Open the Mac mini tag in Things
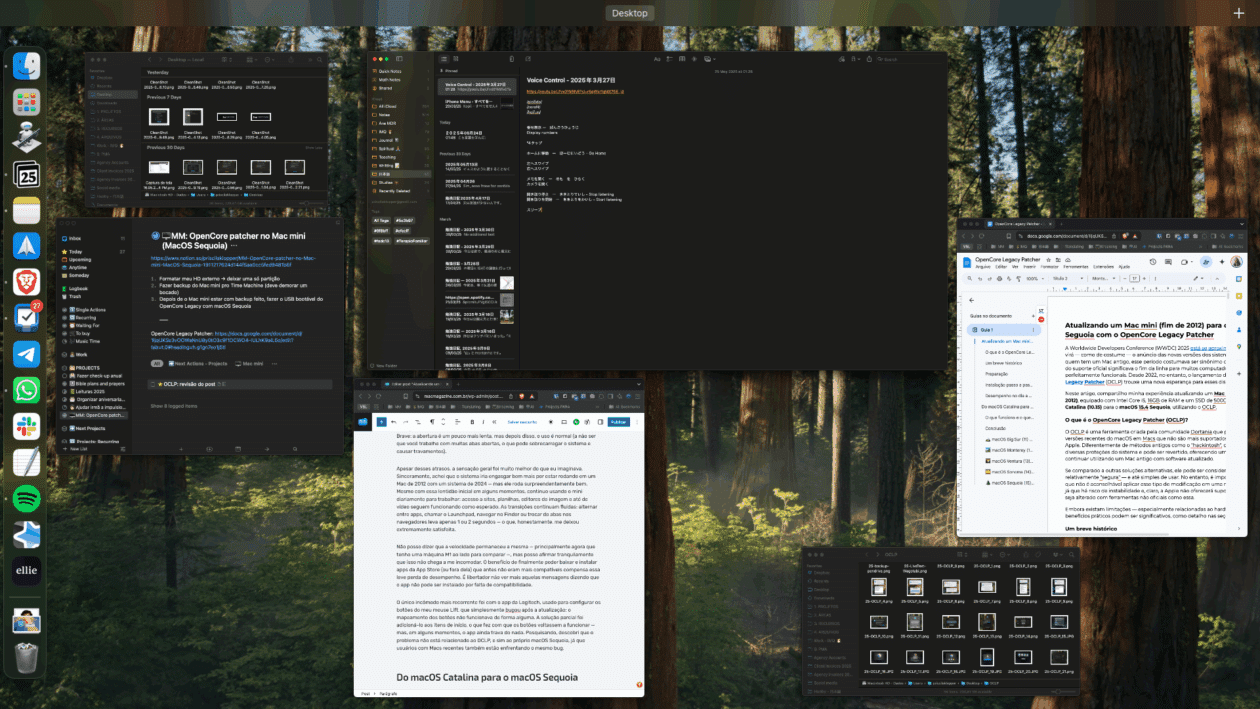 tap(250, 364)
